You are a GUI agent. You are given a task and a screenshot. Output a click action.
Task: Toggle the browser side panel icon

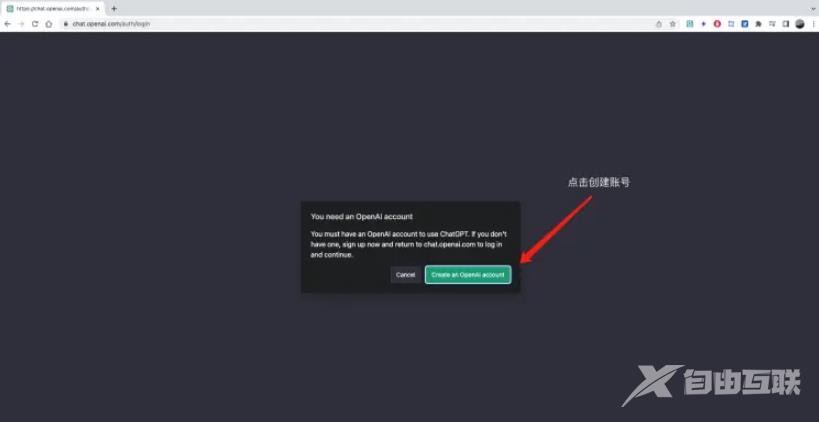pos(786,24)
